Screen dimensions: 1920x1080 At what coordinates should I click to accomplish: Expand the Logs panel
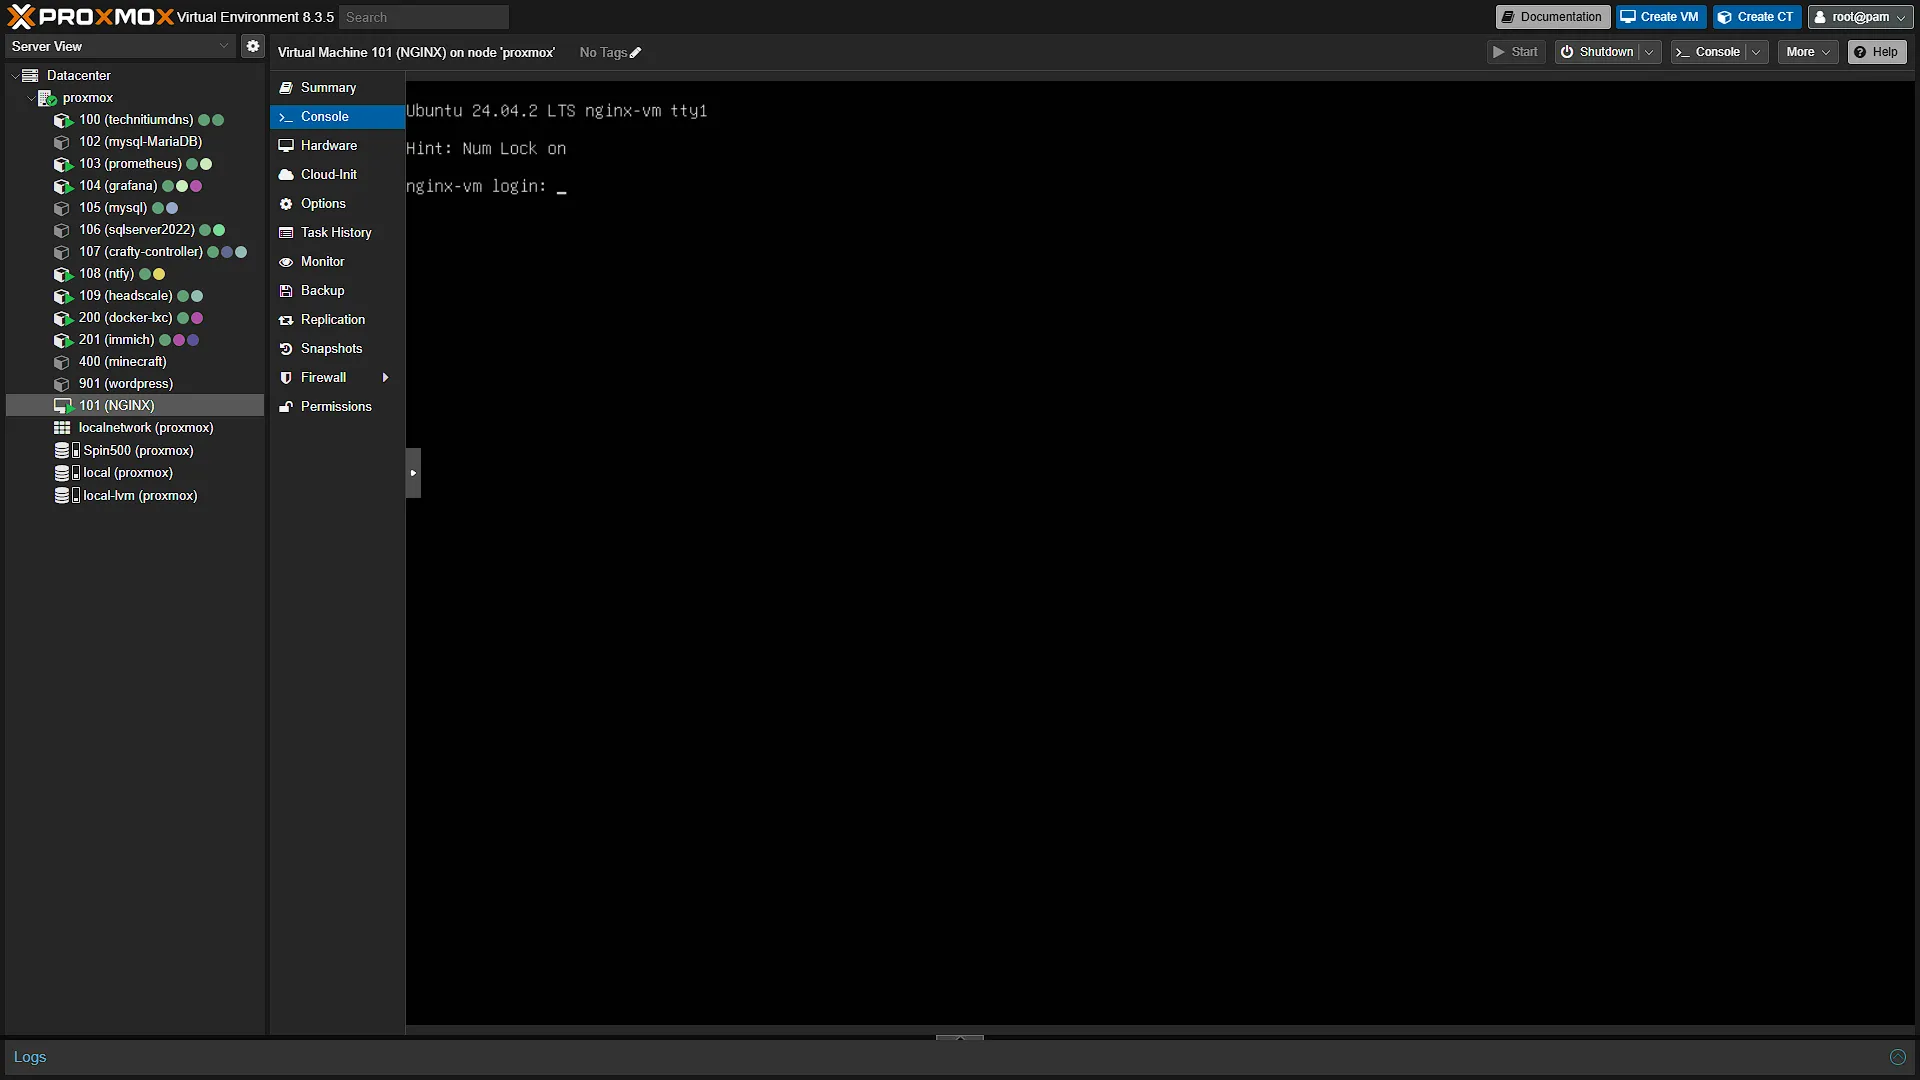click(x=960, y=1038)
